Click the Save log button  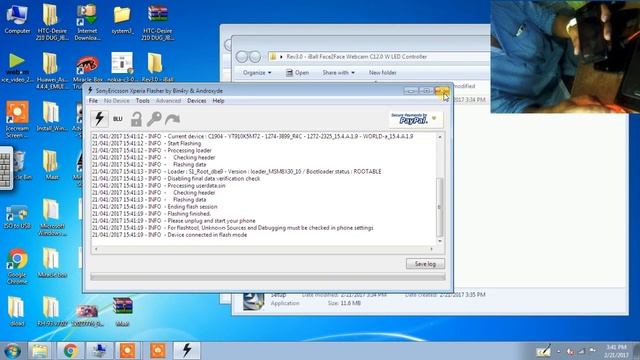(x=425, y=264)
